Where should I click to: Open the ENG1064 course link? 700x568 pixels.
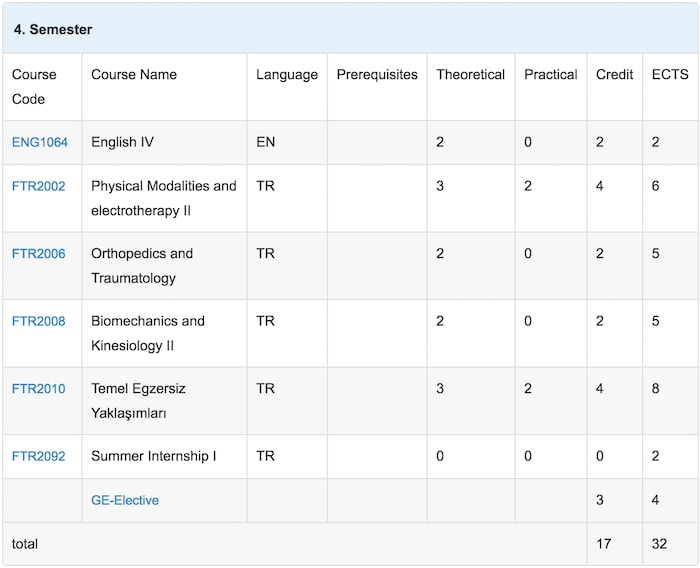(x=40, y=142)
